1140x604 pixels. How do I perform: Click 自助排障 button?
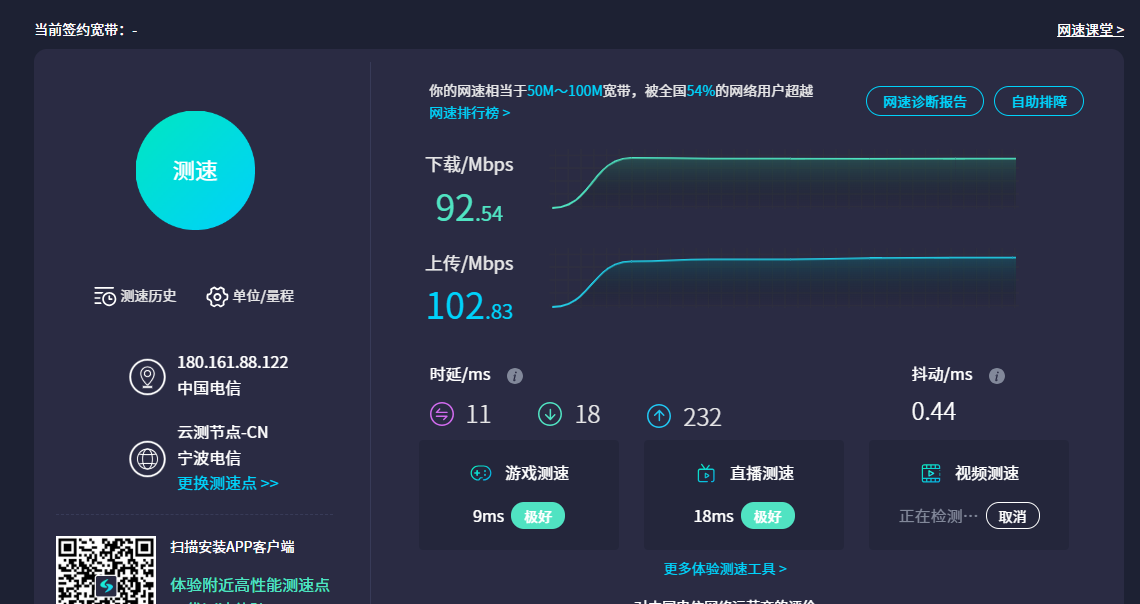point(1039,102)
